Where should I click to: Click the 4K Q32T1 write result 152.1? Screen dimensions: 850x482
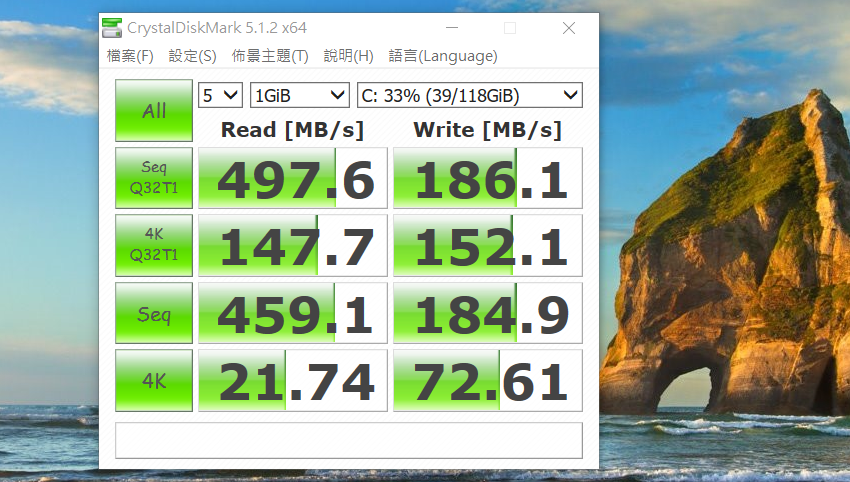tap(488, 245)
